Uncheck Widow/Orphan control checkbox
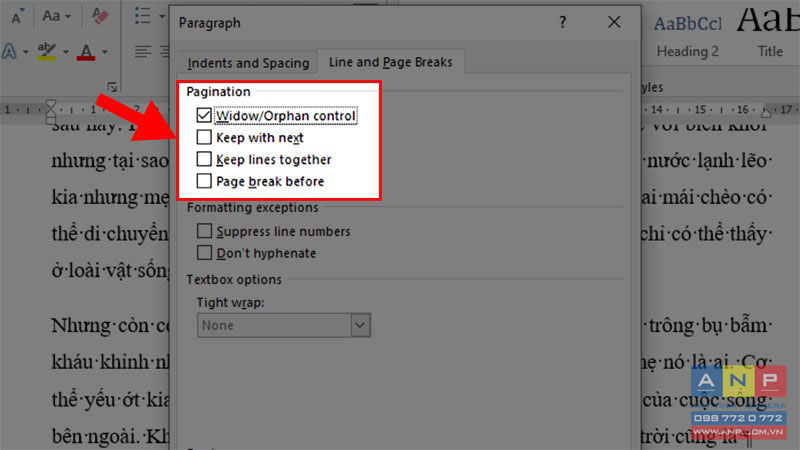This screenshot has width=800, height=450. [x=204, y=115]
